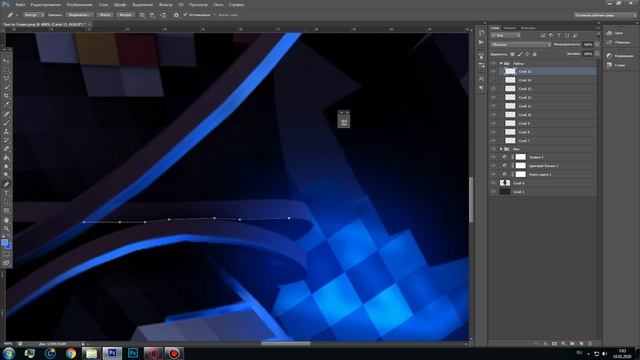
Task: Select the Path Selection tool
Action: point(6,202)
